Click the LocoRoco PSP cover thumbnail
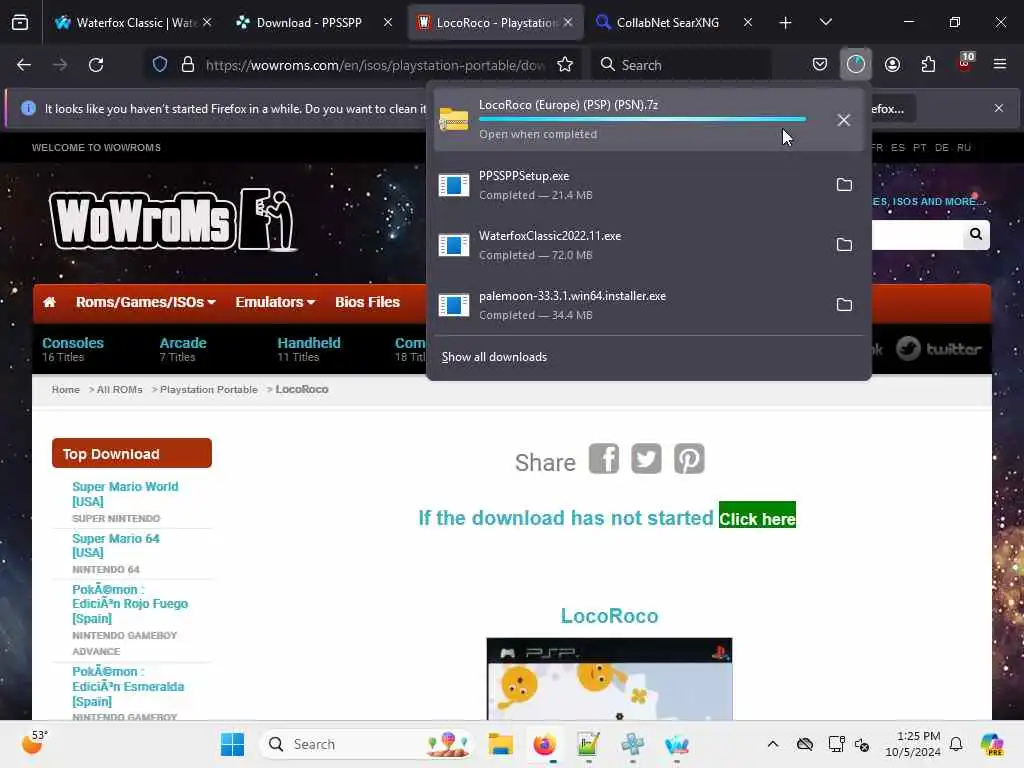The height and width of the screenshot is (768, 1024). click(x=609, y=679)
